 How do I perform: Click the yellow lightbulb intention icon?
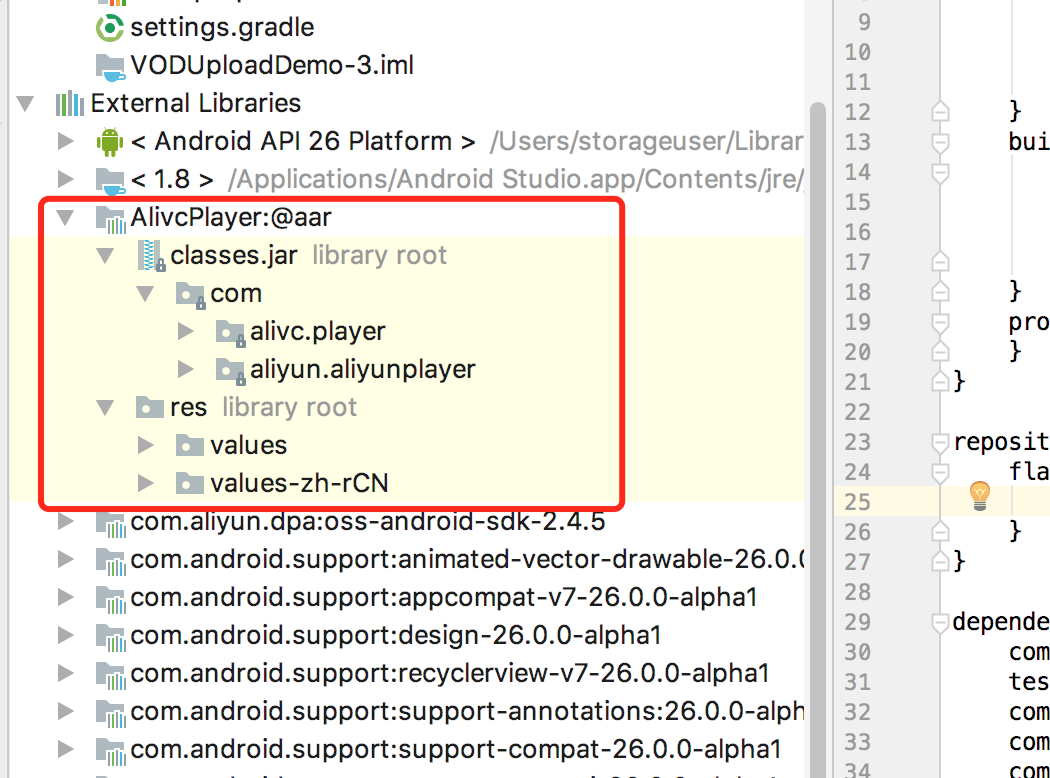[x=980, y=496]
